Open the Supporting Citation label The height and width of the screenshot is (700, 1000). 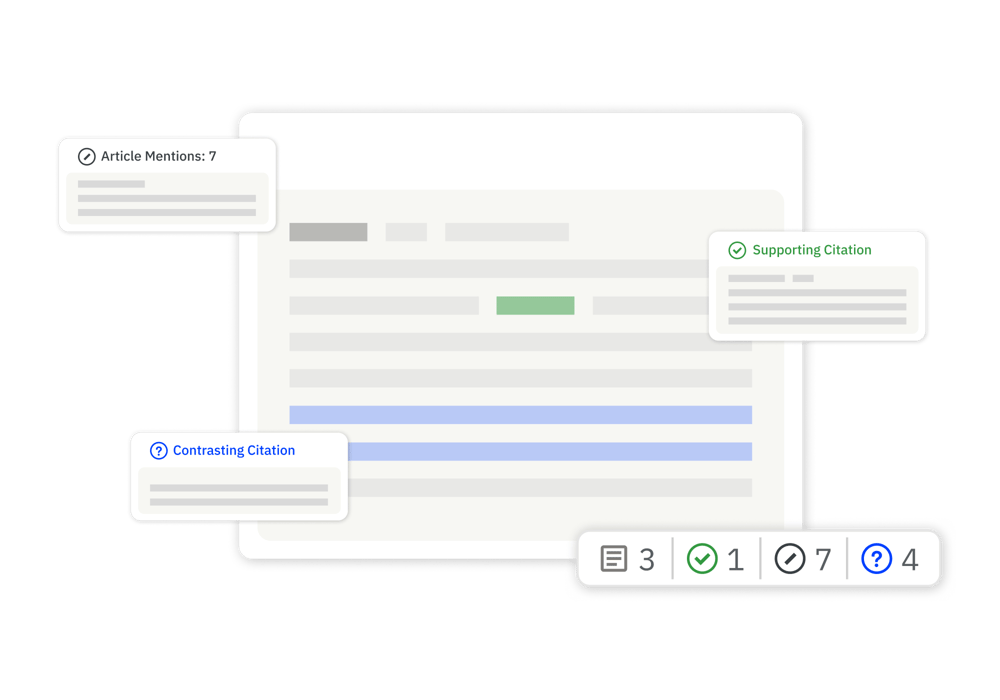pos(811,250)
